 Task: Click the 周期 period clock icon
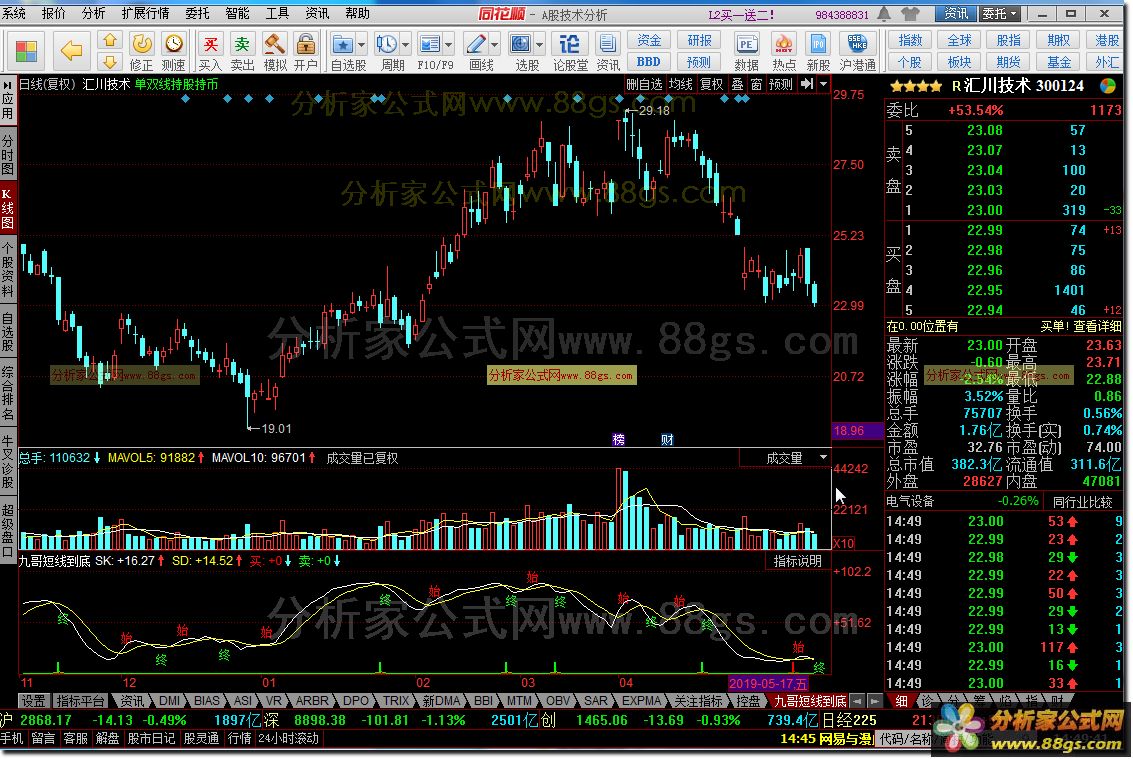pos(387,45)
